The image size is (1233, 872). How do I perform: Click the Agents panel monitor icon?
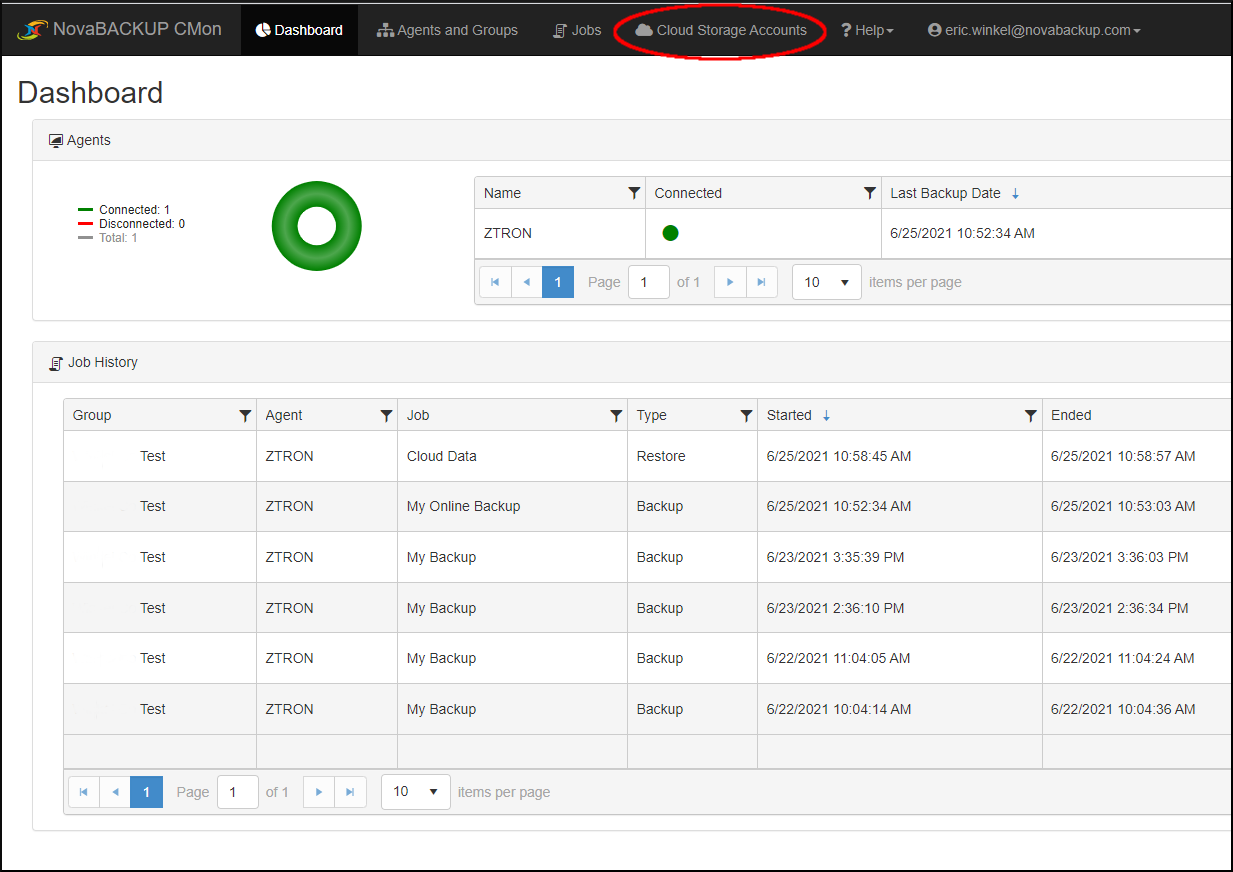tap(56, 141)
